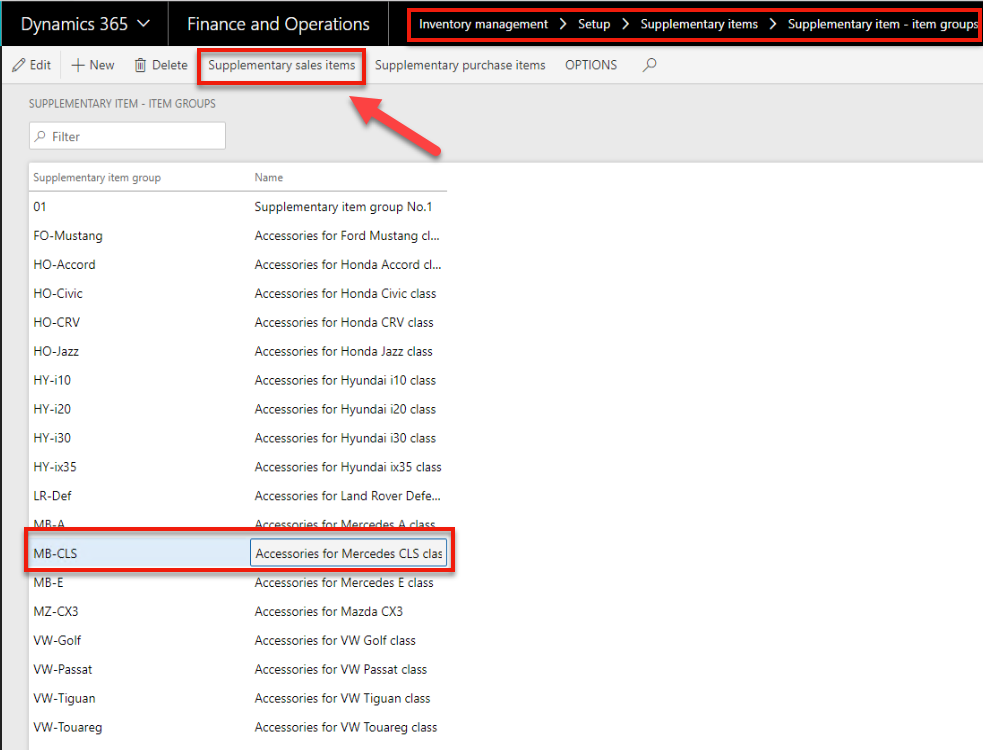Select the FO-Mustang row
Screen dimensions: 983x750
(x=238, y=236)
